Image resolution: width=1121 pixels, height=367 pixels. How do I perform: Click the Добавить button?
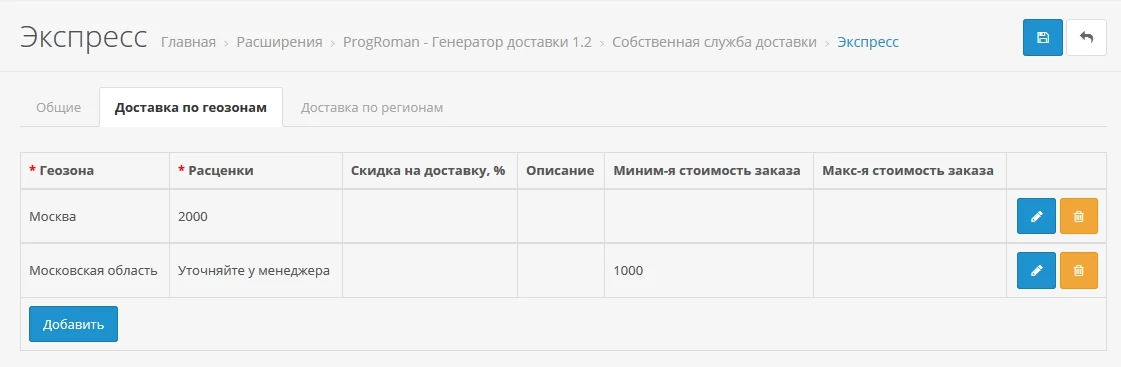[x=74, y=324]
